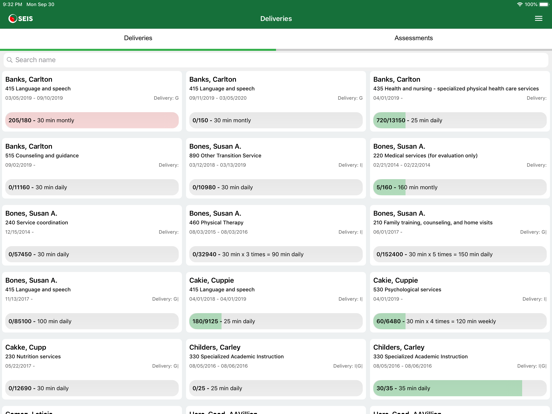Click '530 Psychological services' text
552x414 pixels.
(407, 289)
